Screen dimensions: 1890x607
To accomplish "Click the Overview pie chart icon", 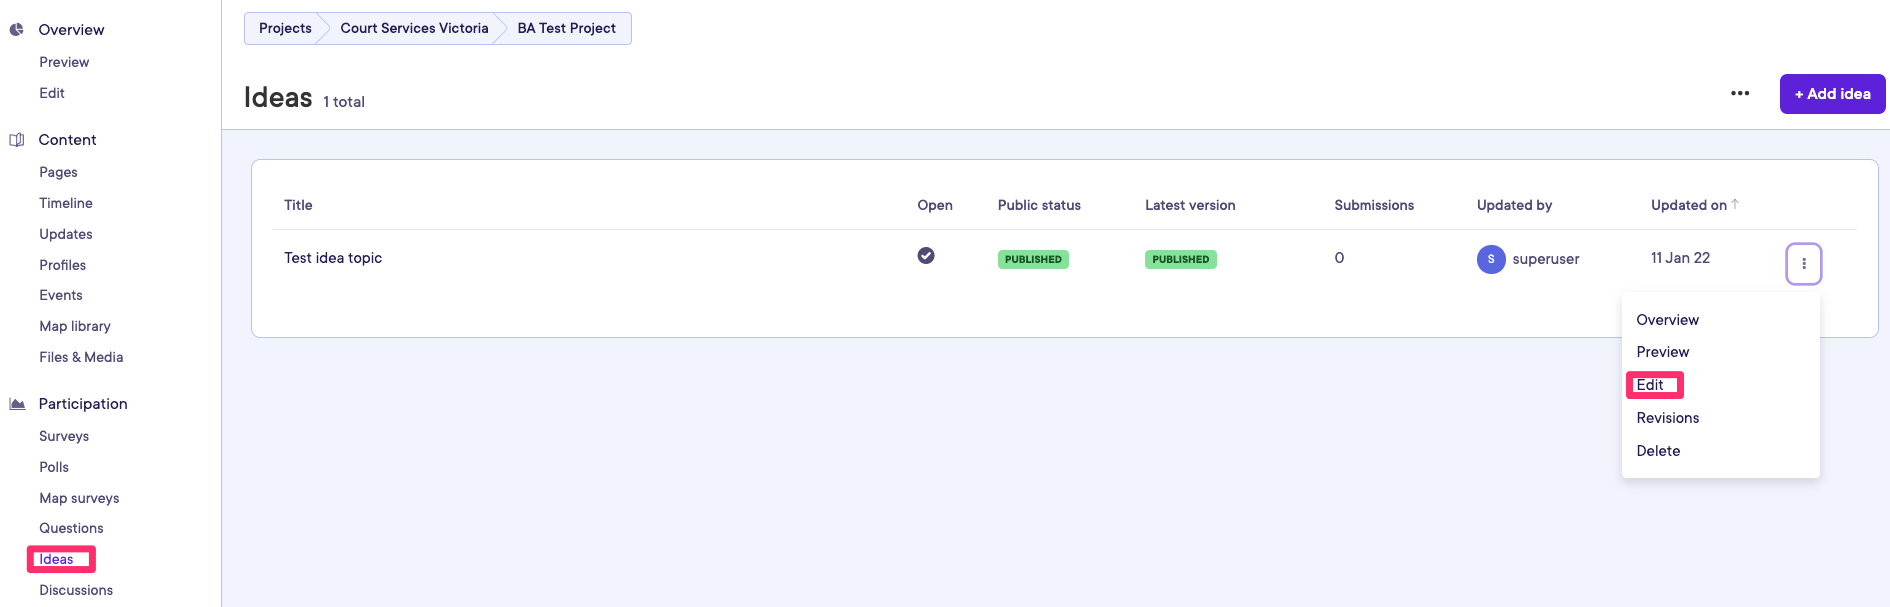I will pos(17,30).
